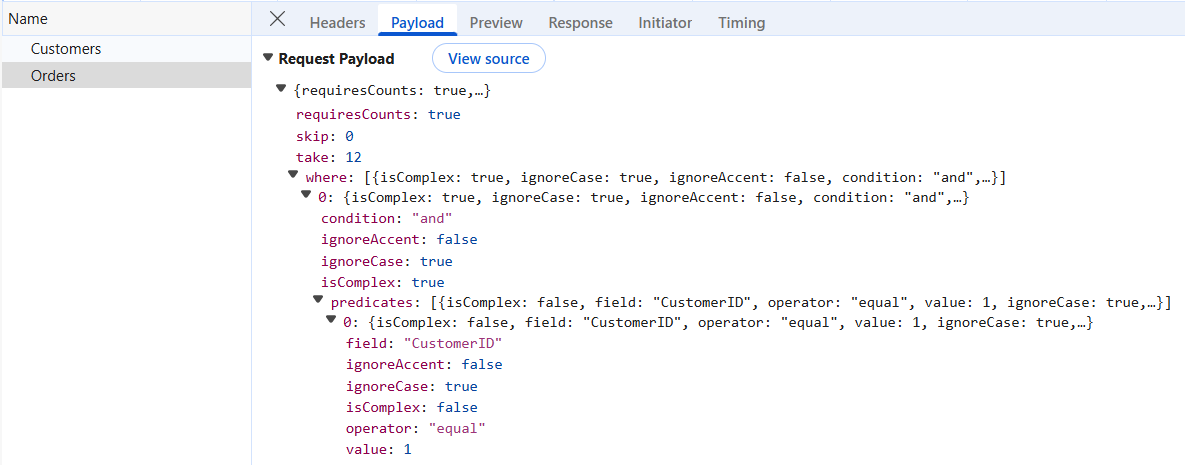Collapse the Request Payload section
The width and height of the screenshot is (1185, 465).
[268, 57]
